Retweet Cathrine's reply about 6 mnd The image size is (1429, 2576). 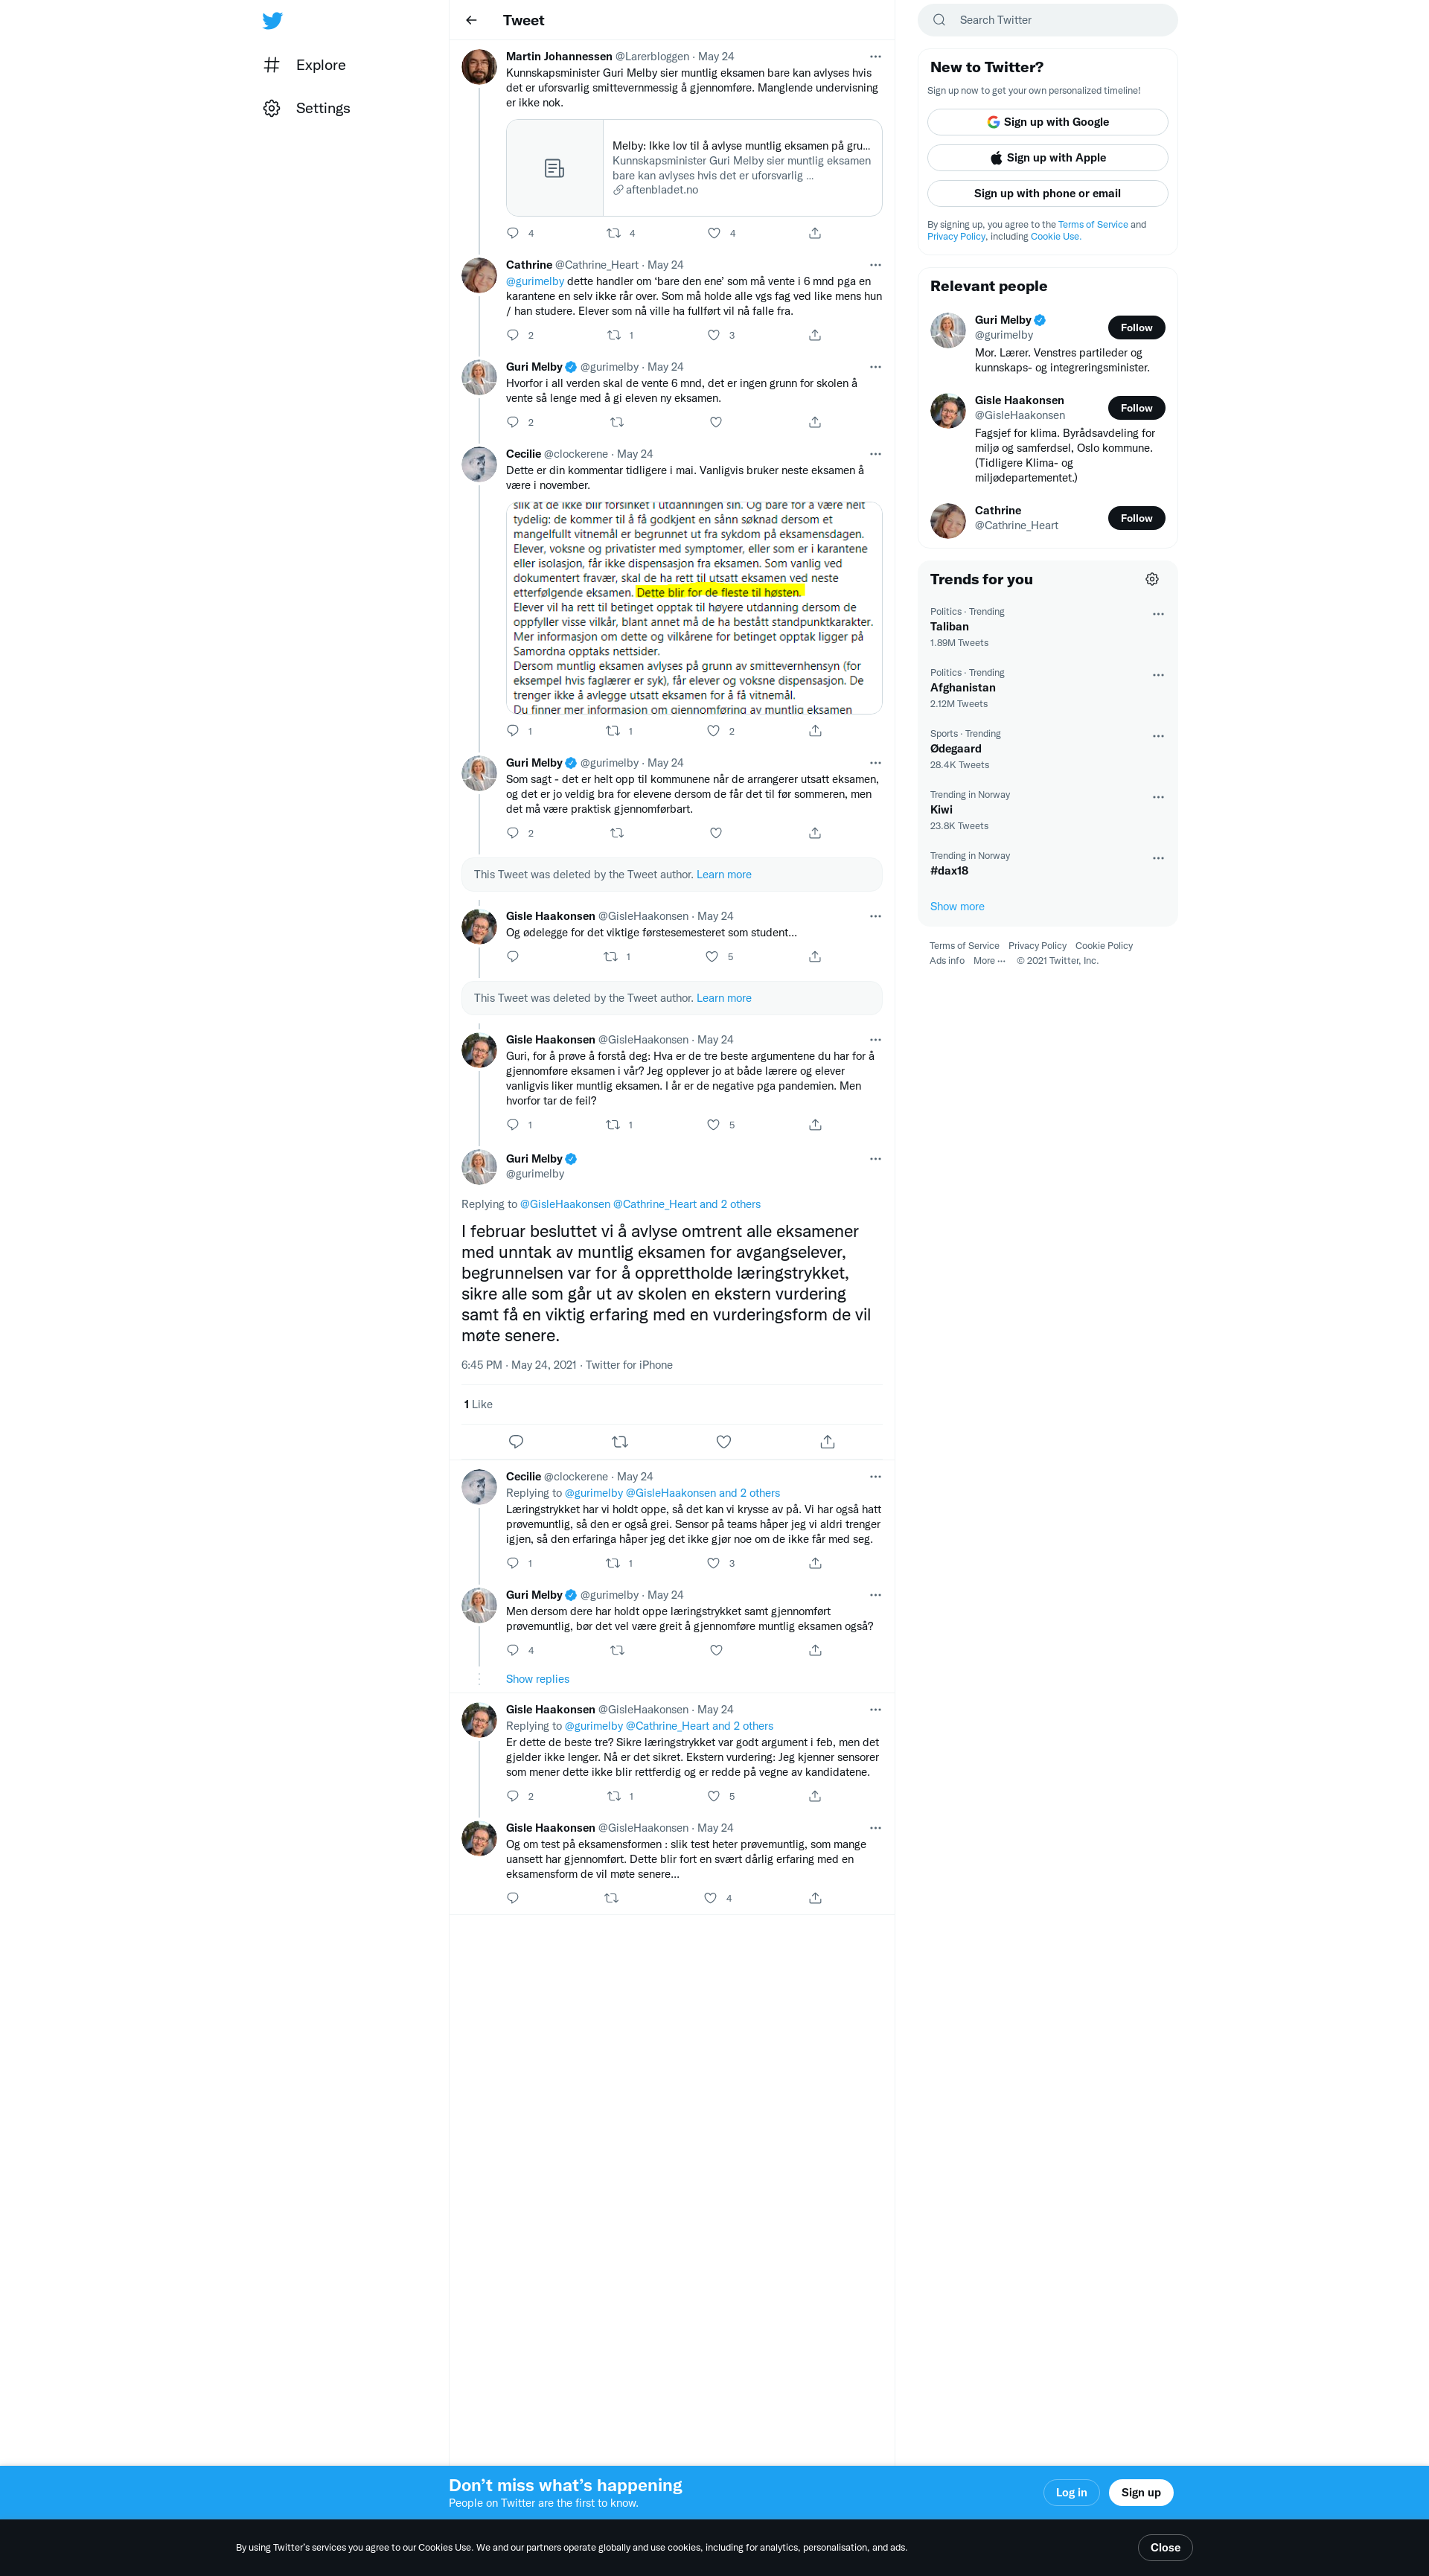tap(614, 335)
